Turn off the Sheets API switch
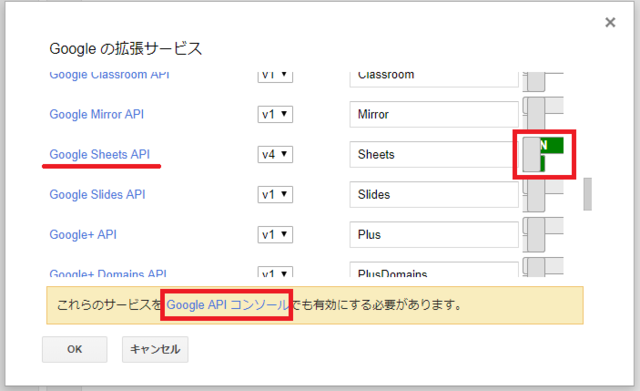The image size is (640, 391). (543, 154)
